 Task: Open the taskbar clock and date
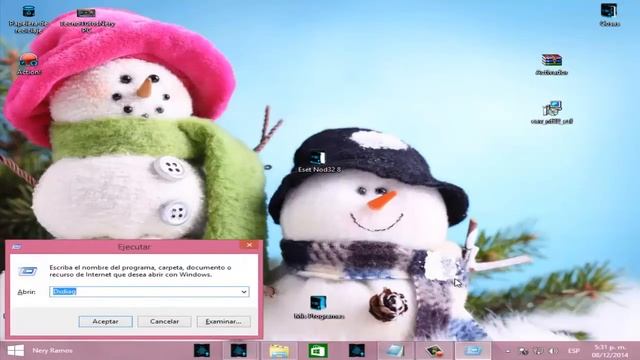611,351
